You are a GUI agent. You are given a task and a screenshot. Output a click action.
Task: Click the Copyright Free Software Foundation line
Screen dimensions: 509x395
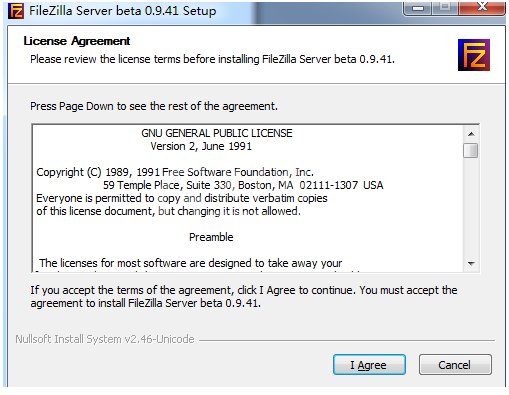(x=175, y=172)
